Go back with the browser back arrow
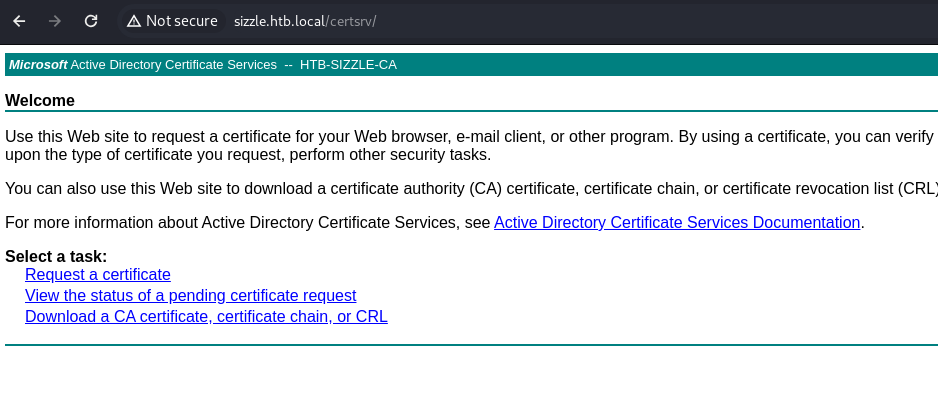 19,22
